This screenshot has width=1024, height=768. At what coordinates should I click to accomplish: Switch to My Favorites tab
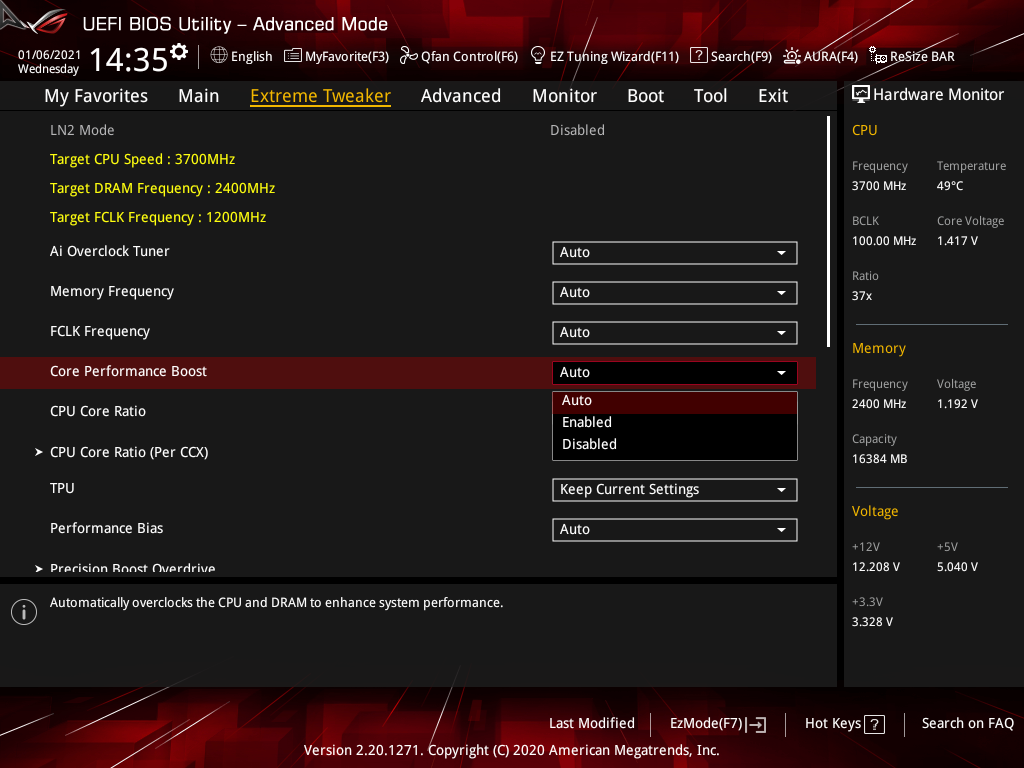[x=96, y=96]
